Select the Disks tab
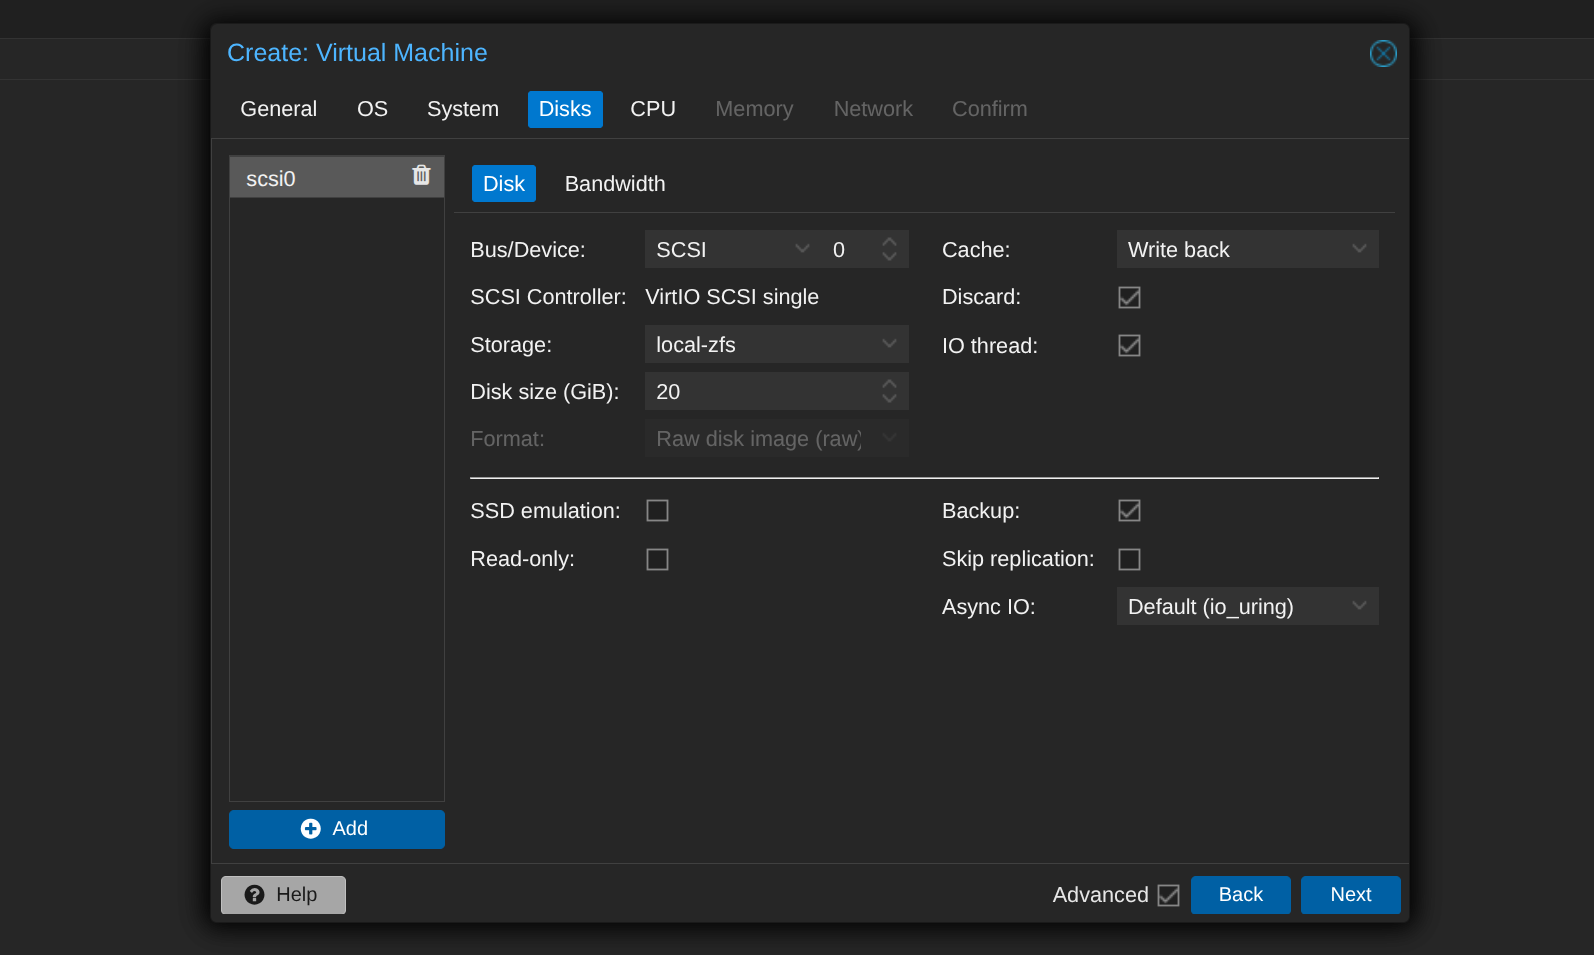The width and height of the screenshot is (1594, 955). click(565, 109)
